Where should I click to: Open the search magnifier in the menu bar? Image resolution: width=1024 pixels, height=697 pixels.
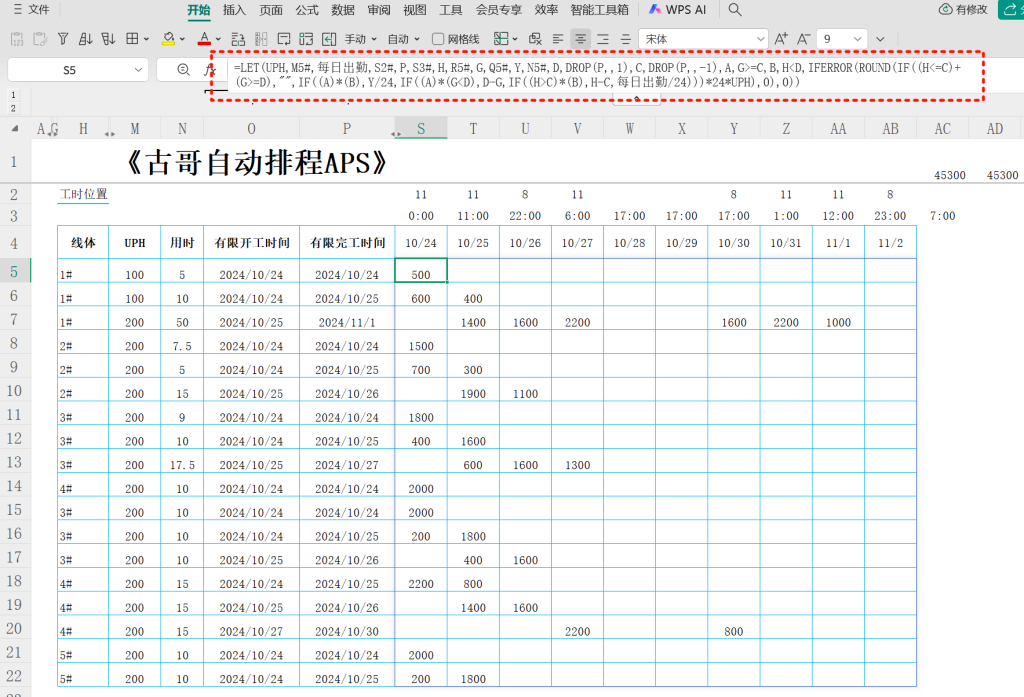click(735, 10)
